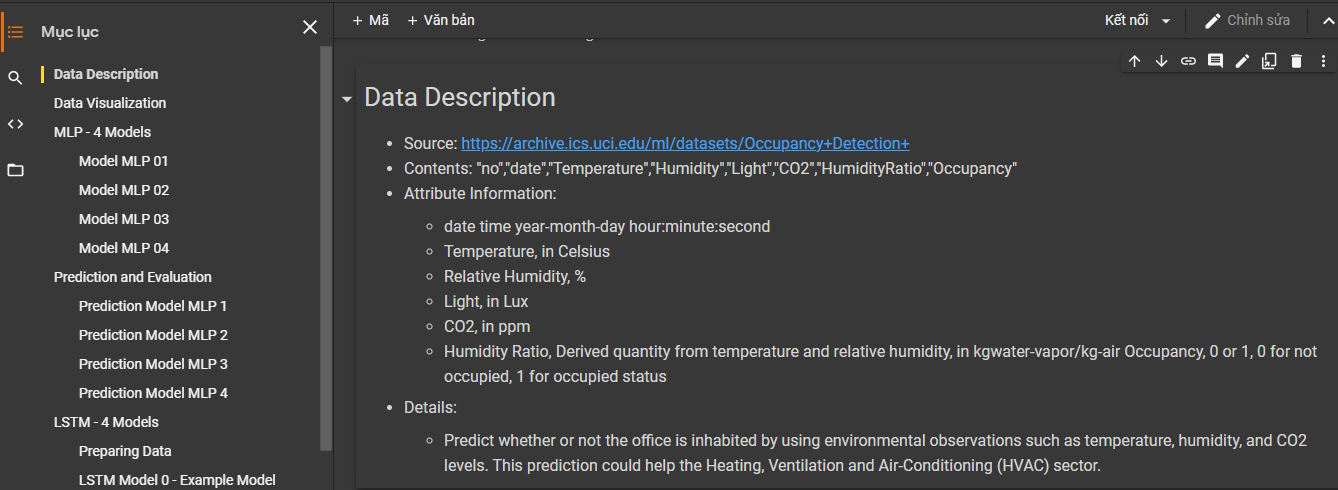Edit cell using the pencil icon
This screenshot has height=490, width=1338.
(x=1242, y=61)
